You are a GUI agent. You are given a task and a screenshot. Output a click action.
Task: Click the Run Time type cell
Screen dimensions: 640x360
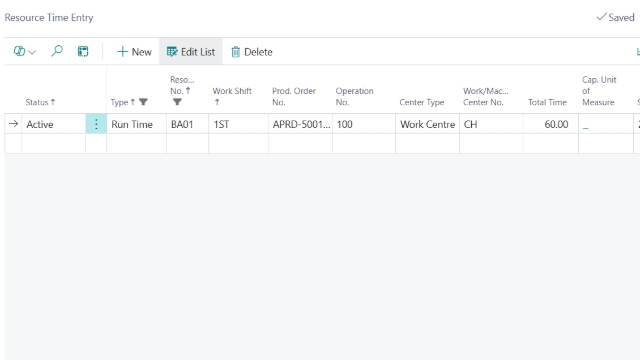pyautogui.click(x=136, y=124)
